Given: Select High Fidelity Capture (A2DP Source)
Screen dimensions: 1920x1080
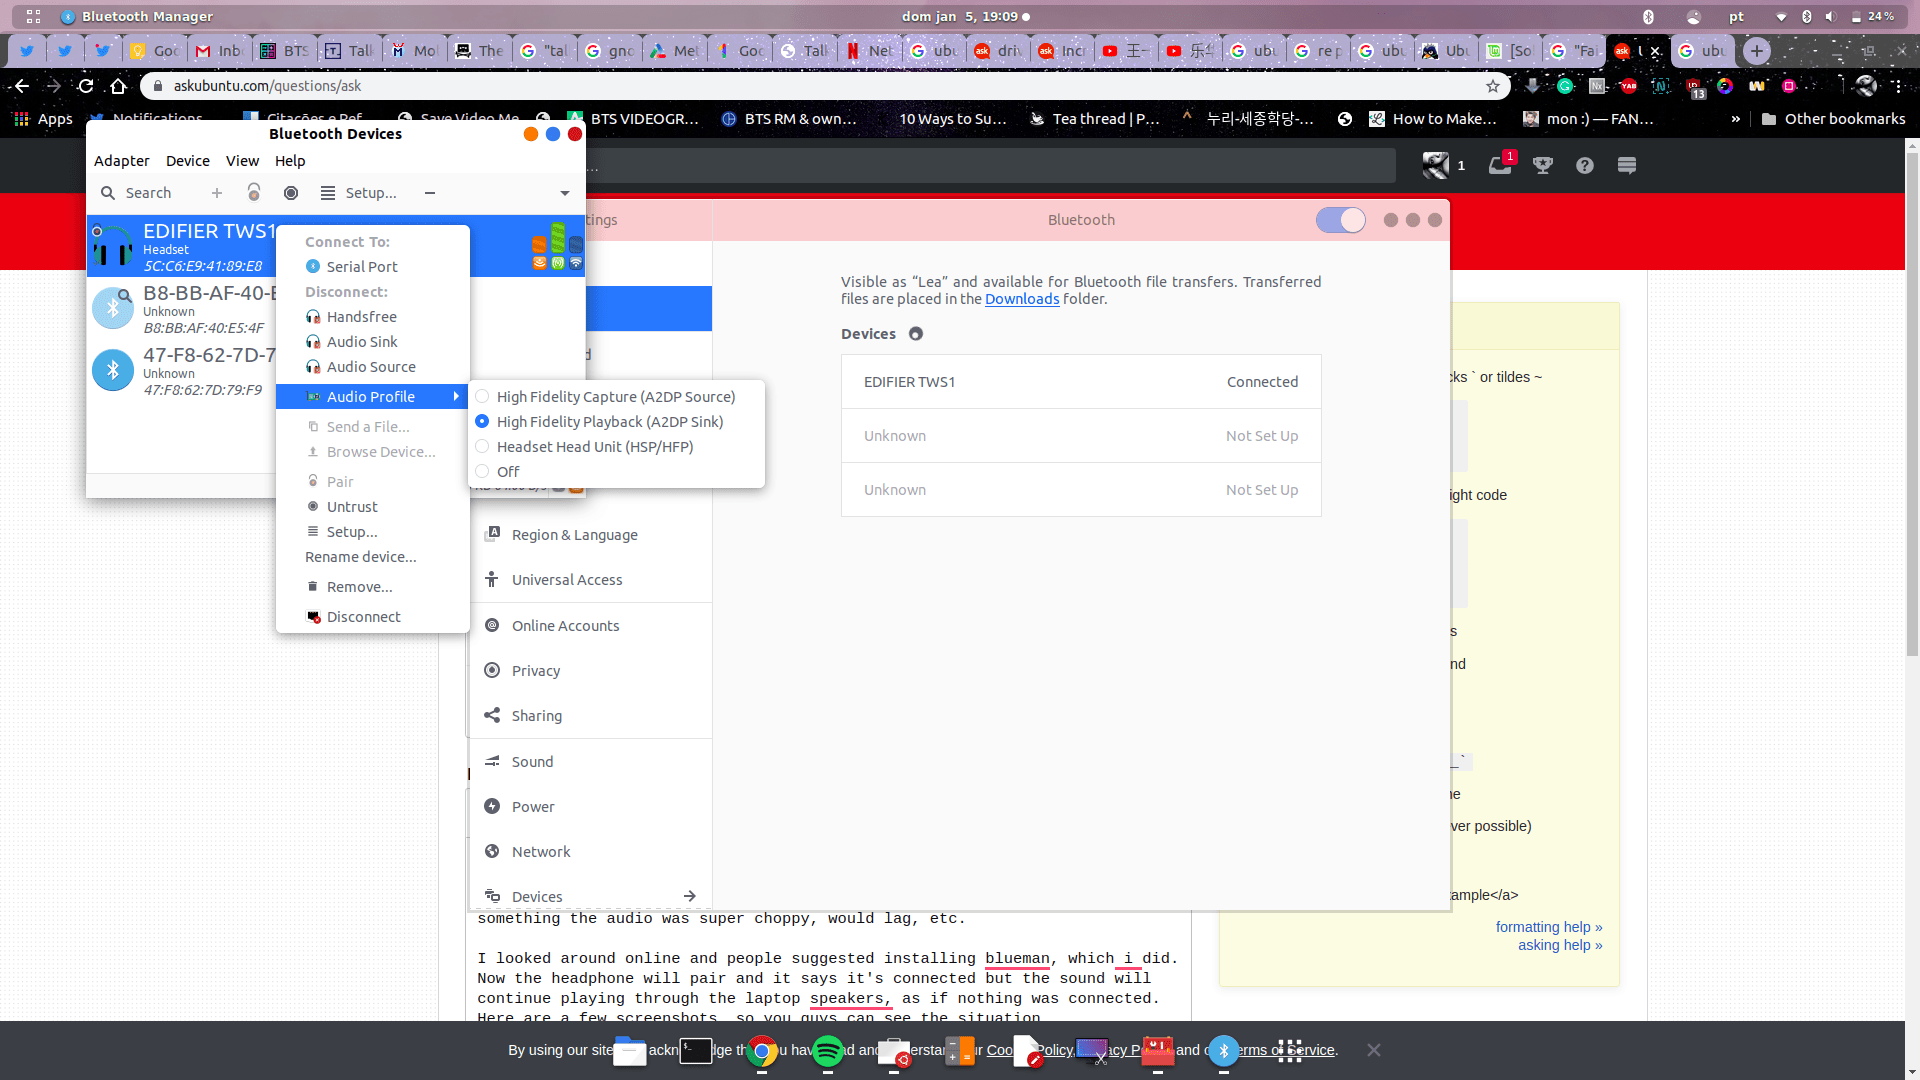Looking at the screenshot, I should click(x=615, y=397).
